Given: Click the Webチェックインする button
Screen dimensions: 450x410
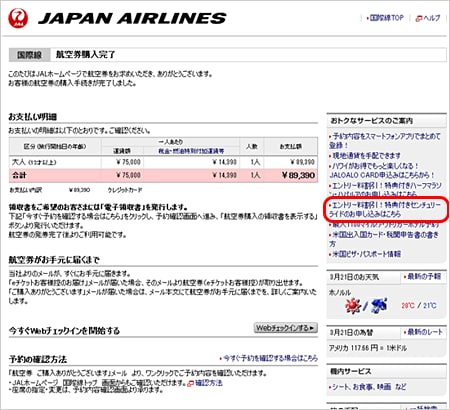Looking at the screenshot, I should coord(285,328).
